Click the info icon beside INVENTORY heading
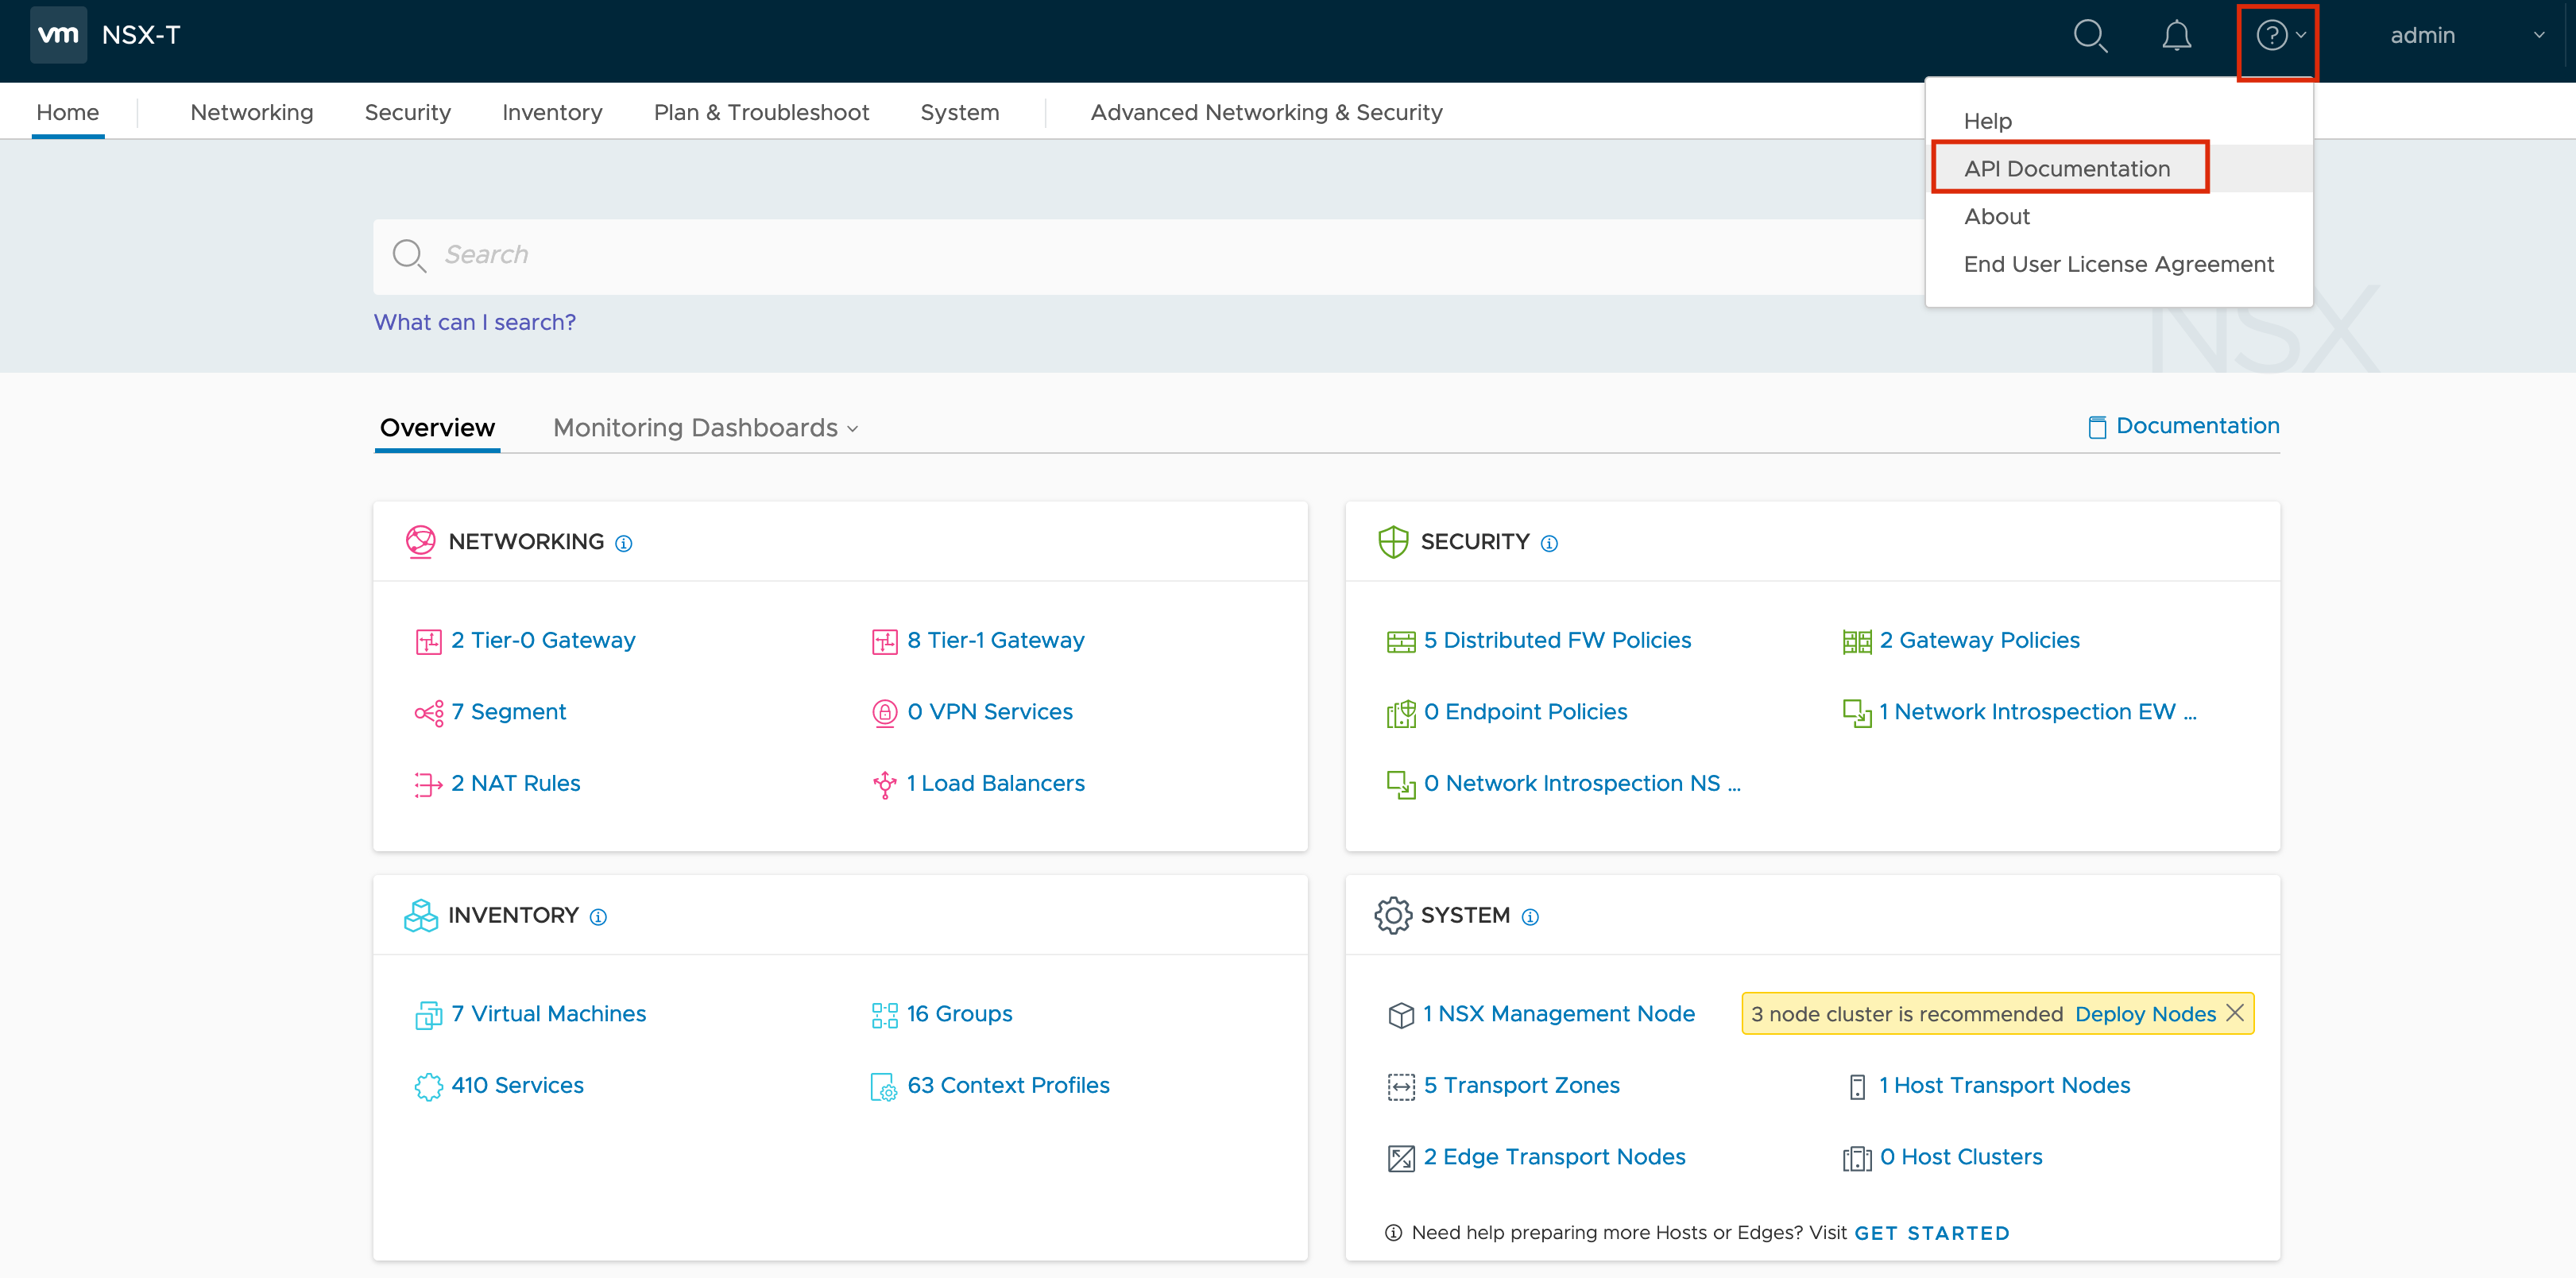Image resolution: width=2576 pixels, height=1278 pixels. point(597,917)
